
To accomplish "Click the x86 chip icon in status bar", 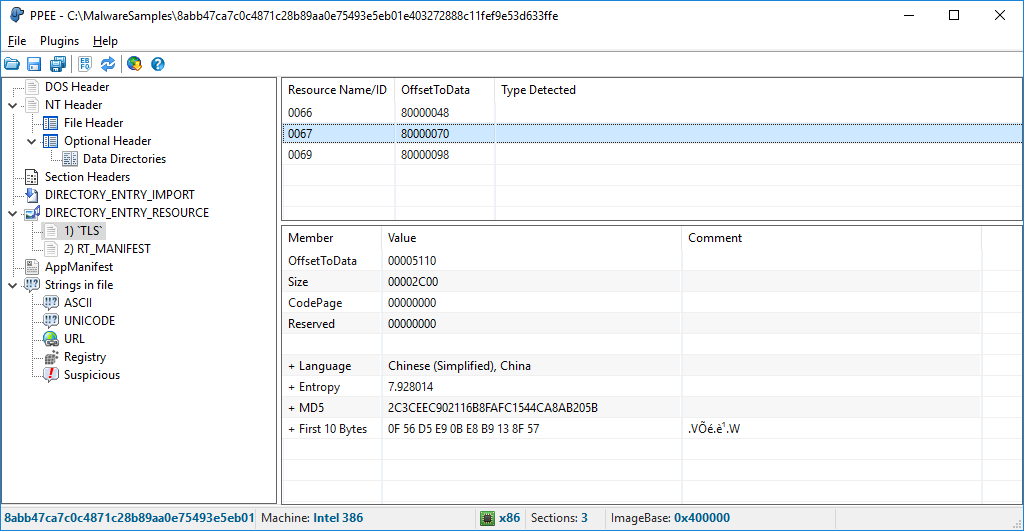I will pyautogui.click(x=487, y=519).
